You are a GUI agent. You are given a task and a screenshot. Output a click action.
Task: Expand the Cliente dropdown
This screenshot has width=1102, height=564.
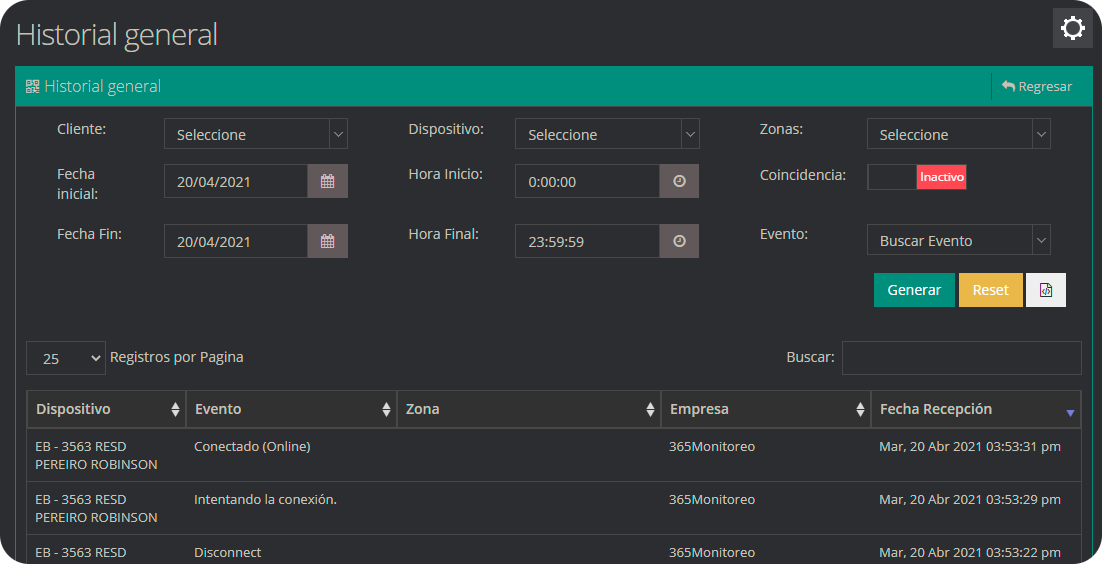255,134
